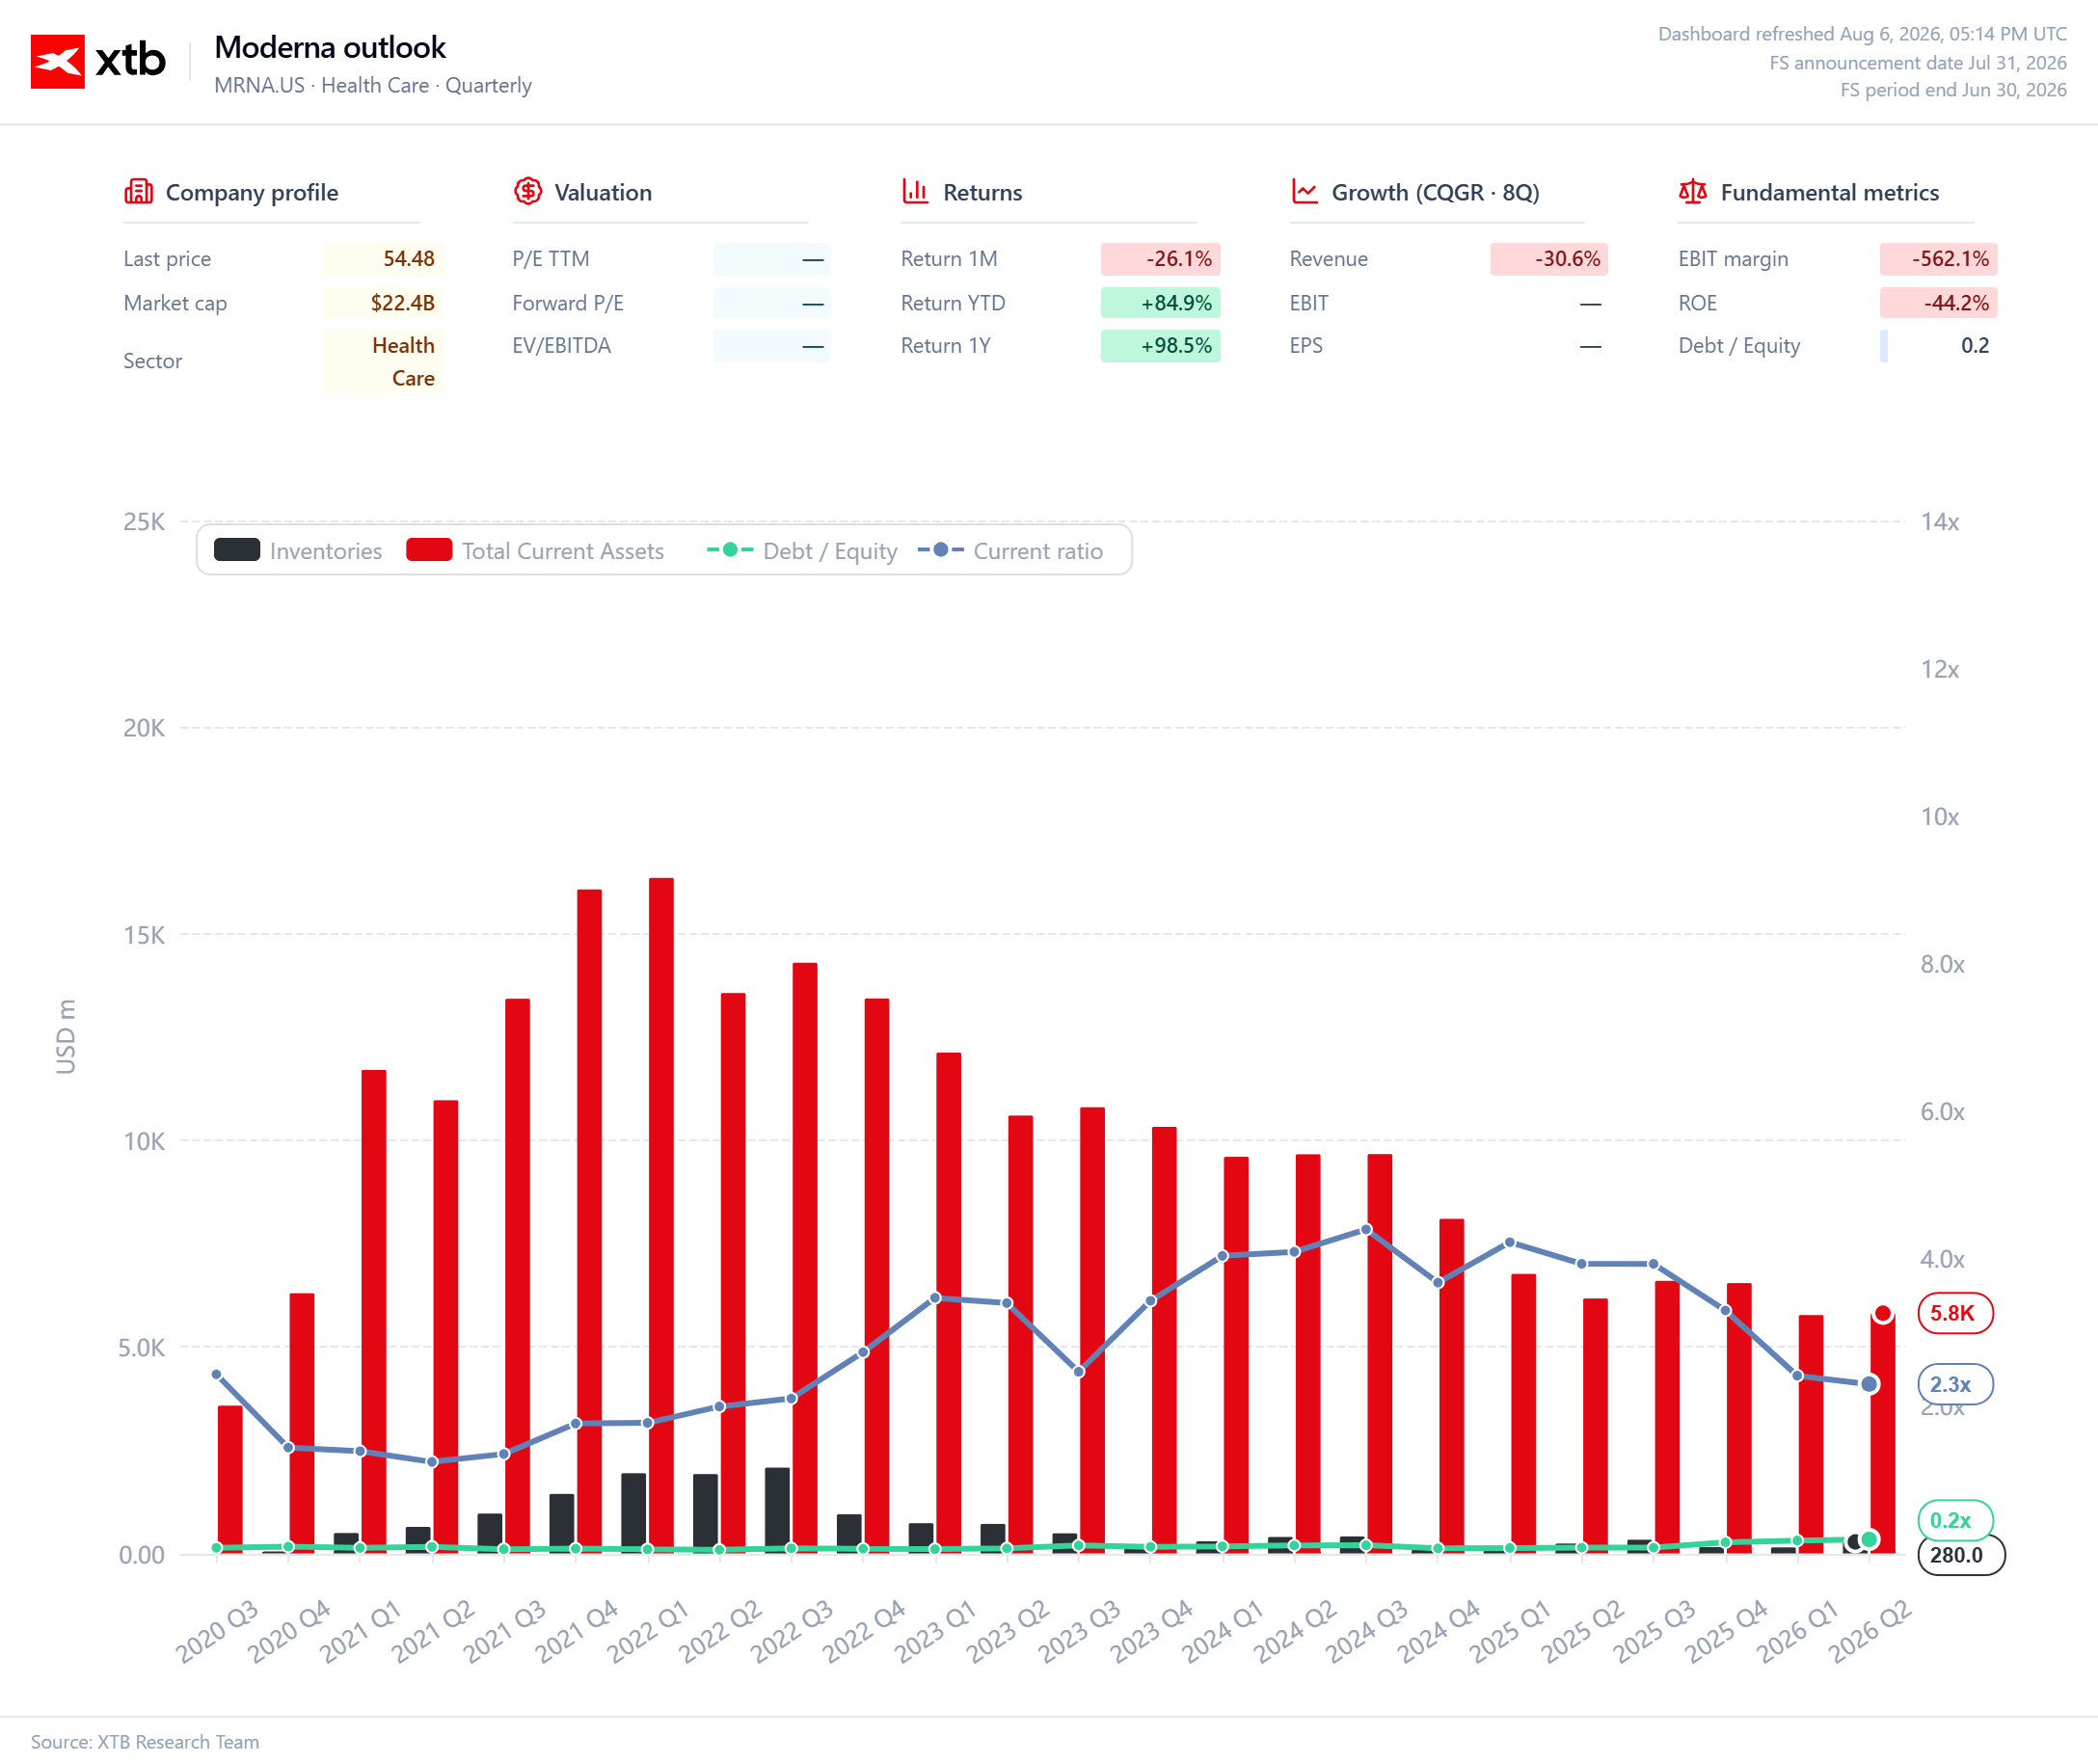Click the 2020 Q3 x-axis label

pos(216,1632)
